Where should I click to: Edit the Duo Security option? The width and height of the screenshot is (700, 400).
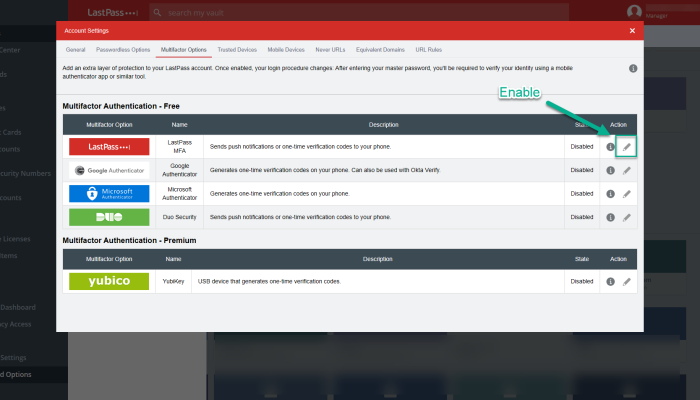627,217
